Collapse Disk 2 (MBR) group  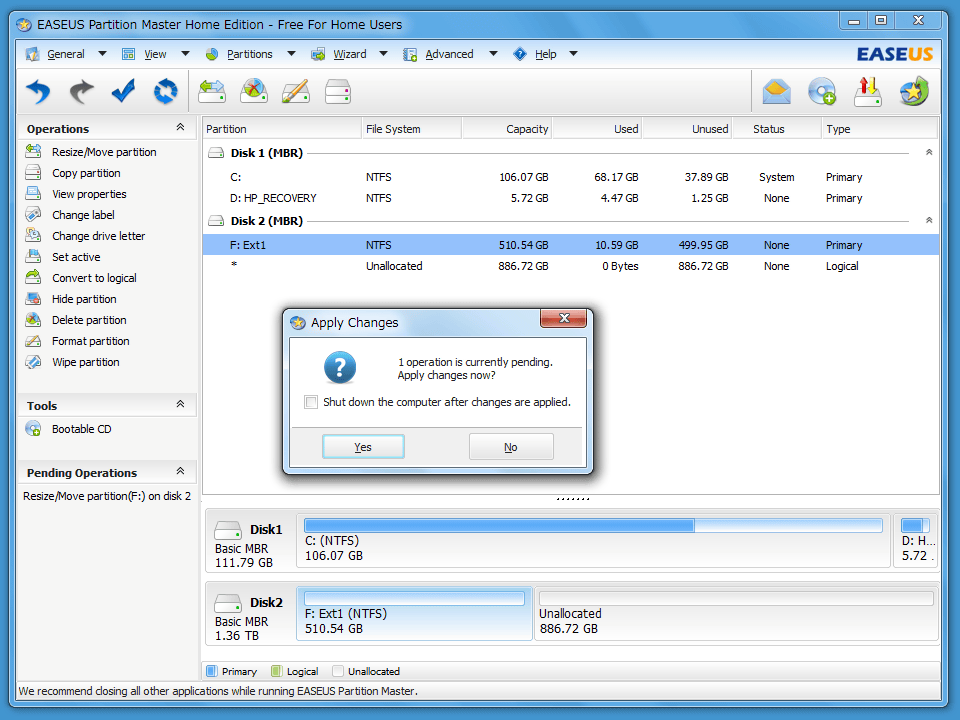coord(929,220)
